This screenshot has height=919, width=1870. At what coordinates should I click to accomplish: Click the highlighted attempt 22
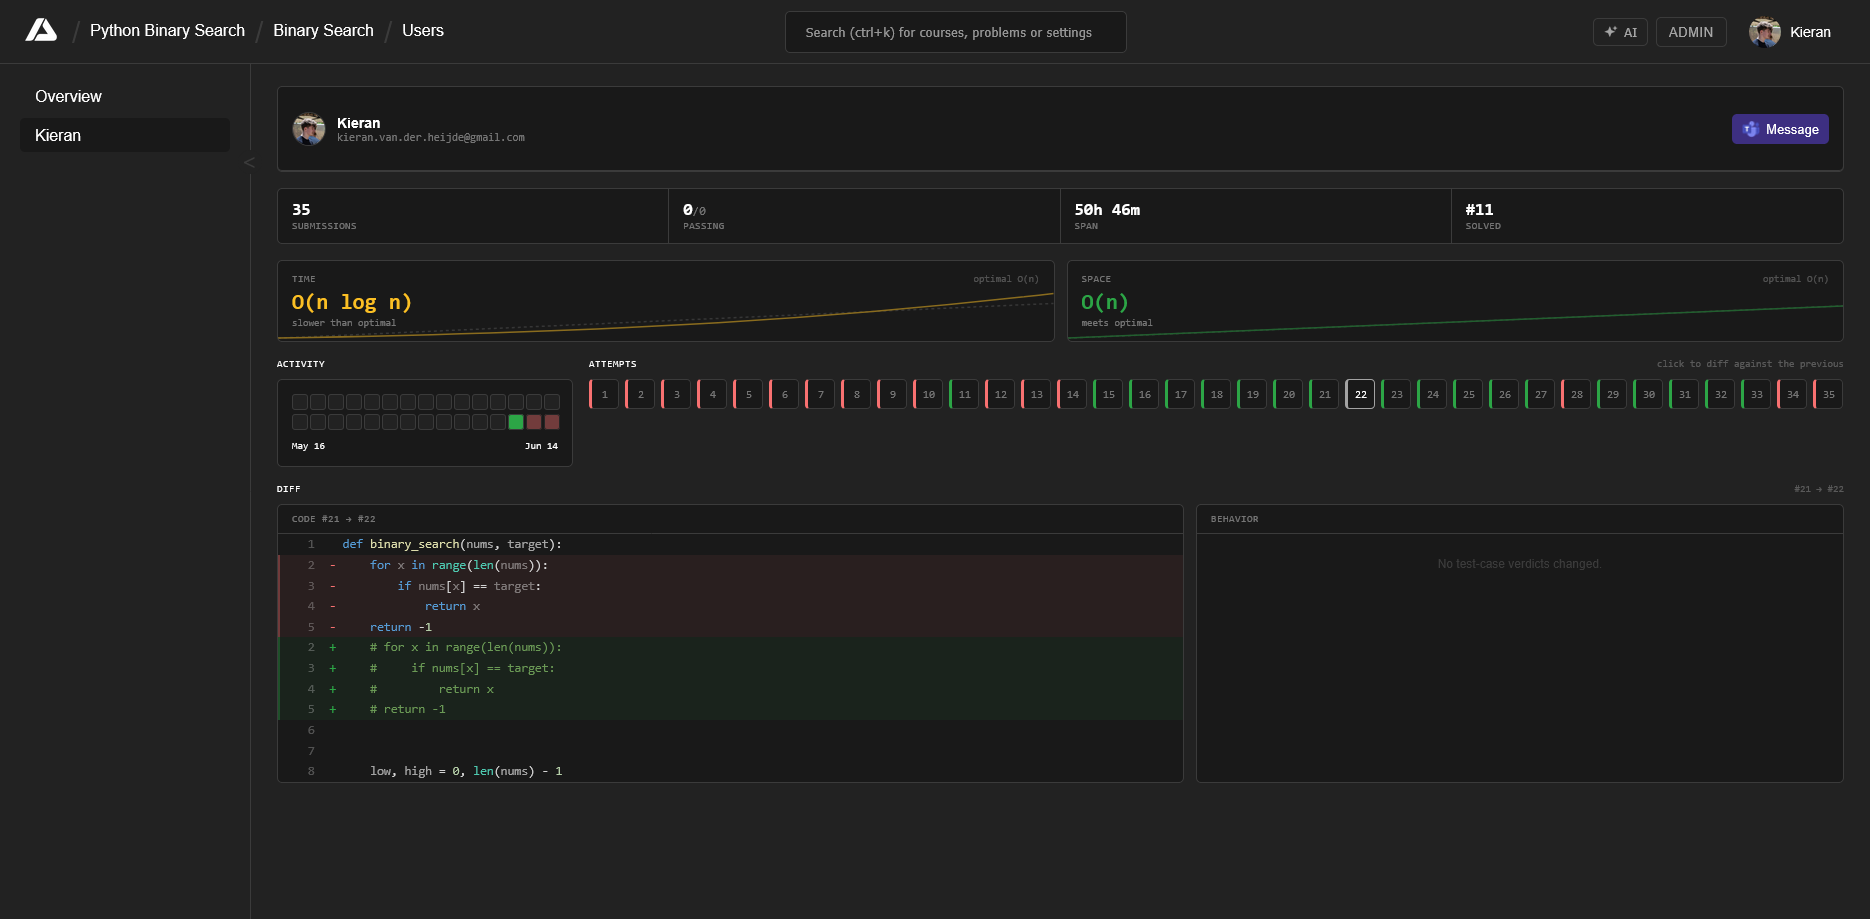click(x=1360, y=394)
